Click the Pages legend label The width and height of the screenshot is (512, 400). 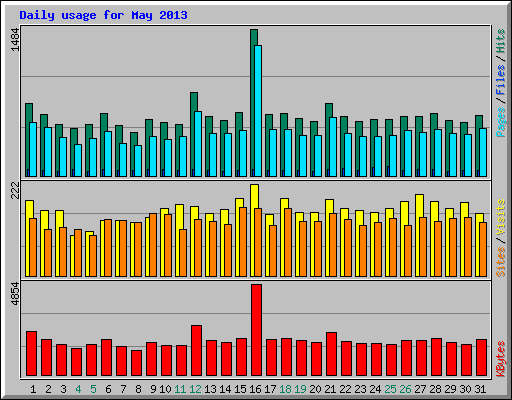pos(501,122)
